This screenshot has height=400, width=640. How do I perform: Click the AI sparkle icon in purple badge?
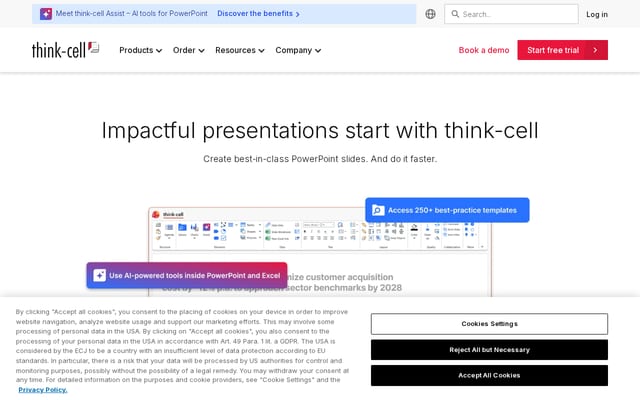[99, 275]
